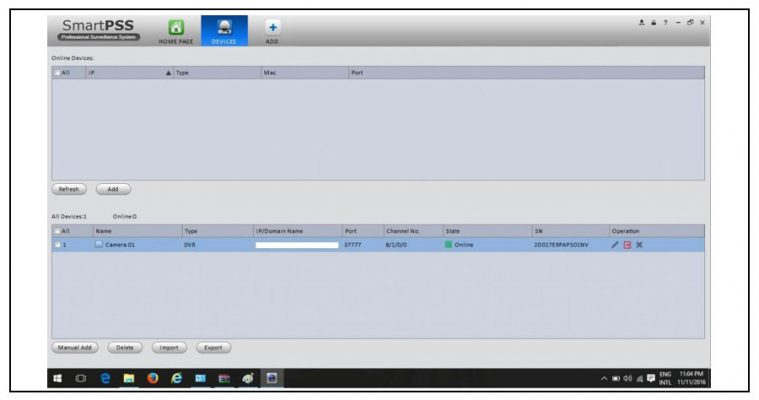This screenshot has width=759, height=400.
Task: Click the Windows Start button
Action: pos(59,380)
